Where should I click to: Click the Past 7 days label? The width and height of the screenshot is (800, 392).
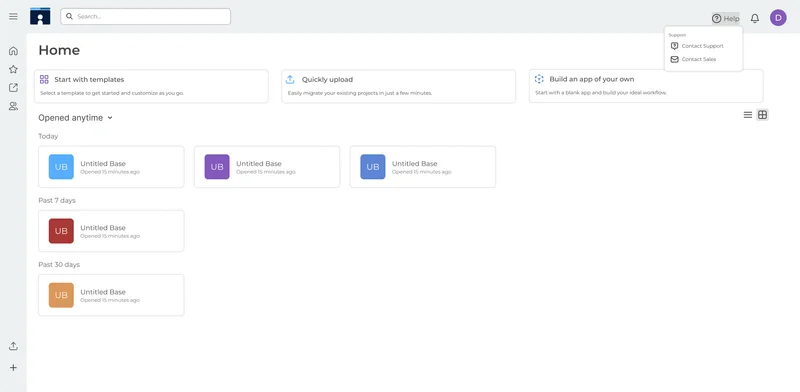coord(57,201)
